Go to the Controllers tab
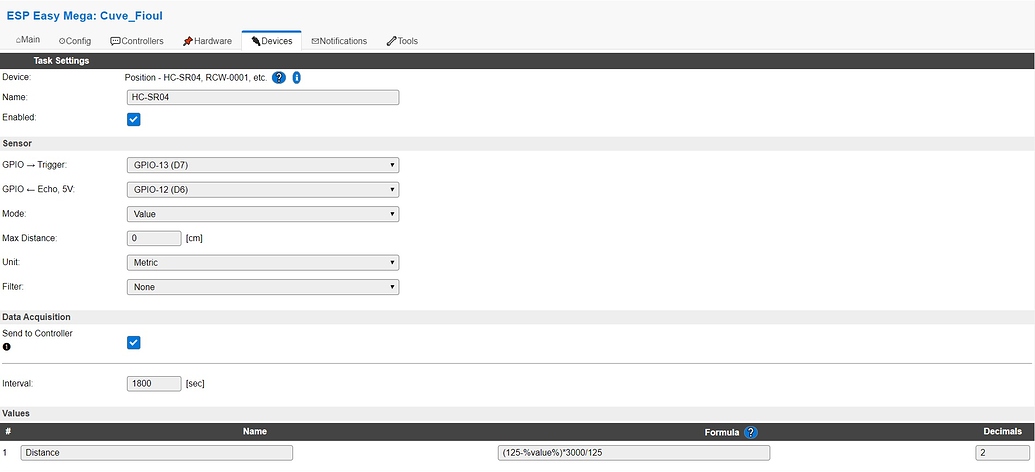 [136, 41]
